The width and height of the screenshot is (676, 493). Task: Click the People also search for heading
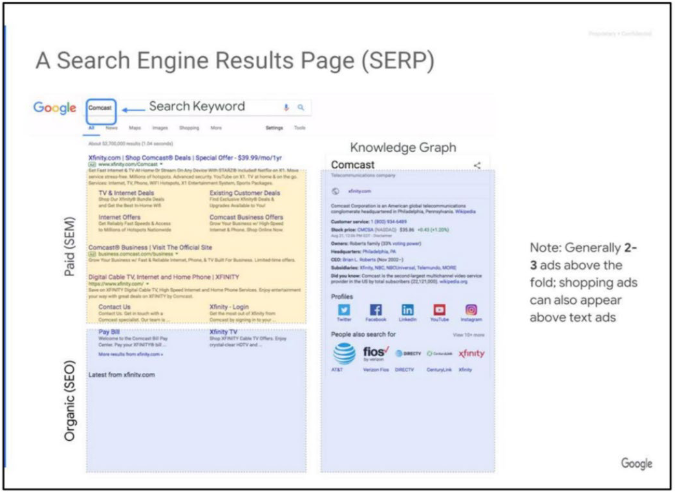pyautogui.click(x=363, y=334)
